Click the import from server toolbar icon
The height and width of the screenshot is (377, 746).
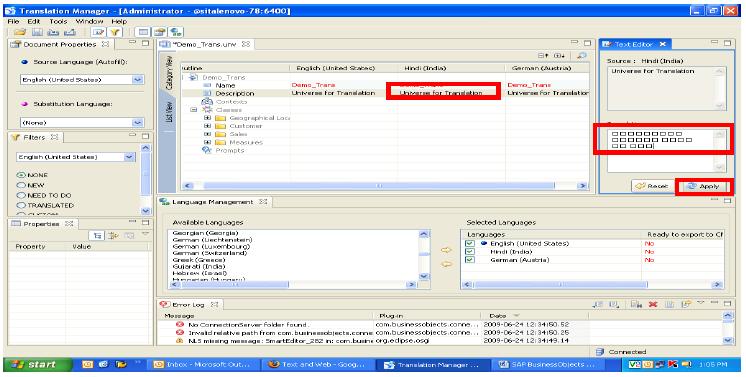point(54,32)
